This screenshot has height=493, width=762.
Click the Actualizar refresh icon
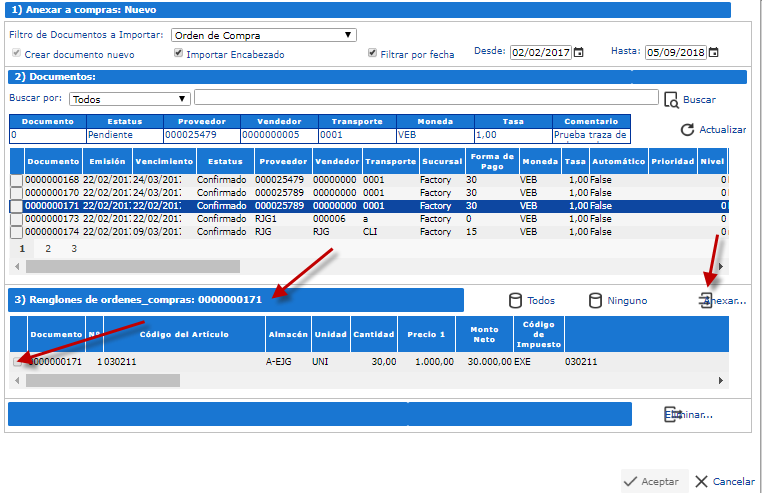[x=687, y=130]
